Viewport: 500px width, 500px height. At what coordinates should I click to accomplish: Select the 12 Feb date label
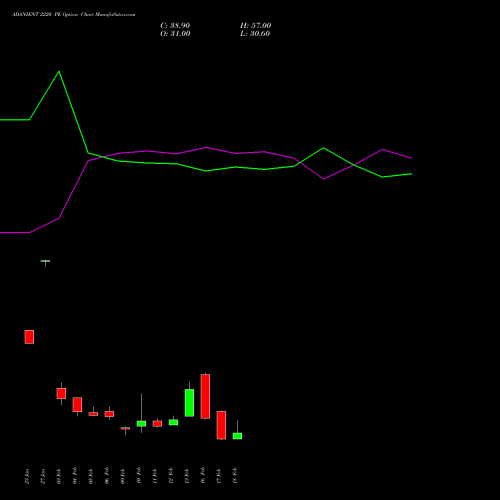pos(171,475)
